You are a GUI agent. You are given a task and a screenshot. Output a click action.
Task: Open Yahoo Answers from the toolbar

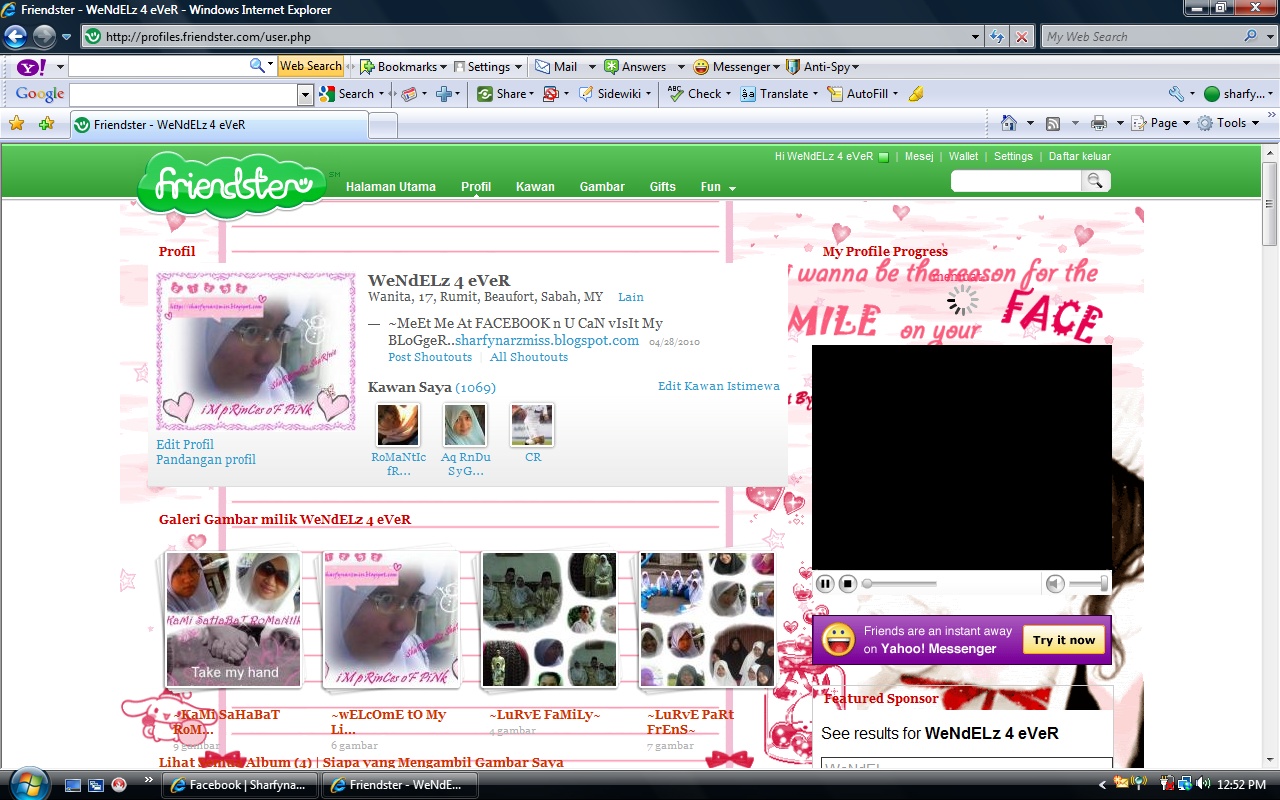tap(635, 67)
